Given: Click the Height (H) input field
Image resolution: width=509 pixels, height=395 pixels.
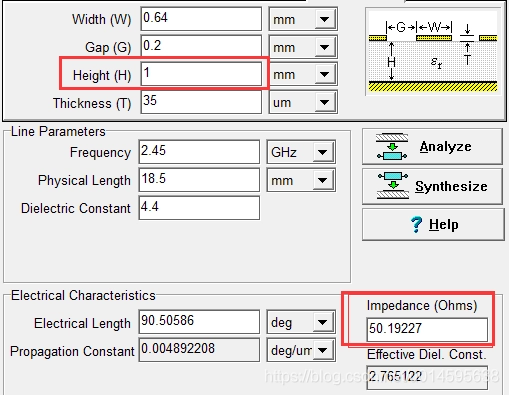Looking at the screenshot, I should pyautogui.click(x=201, y=74).
